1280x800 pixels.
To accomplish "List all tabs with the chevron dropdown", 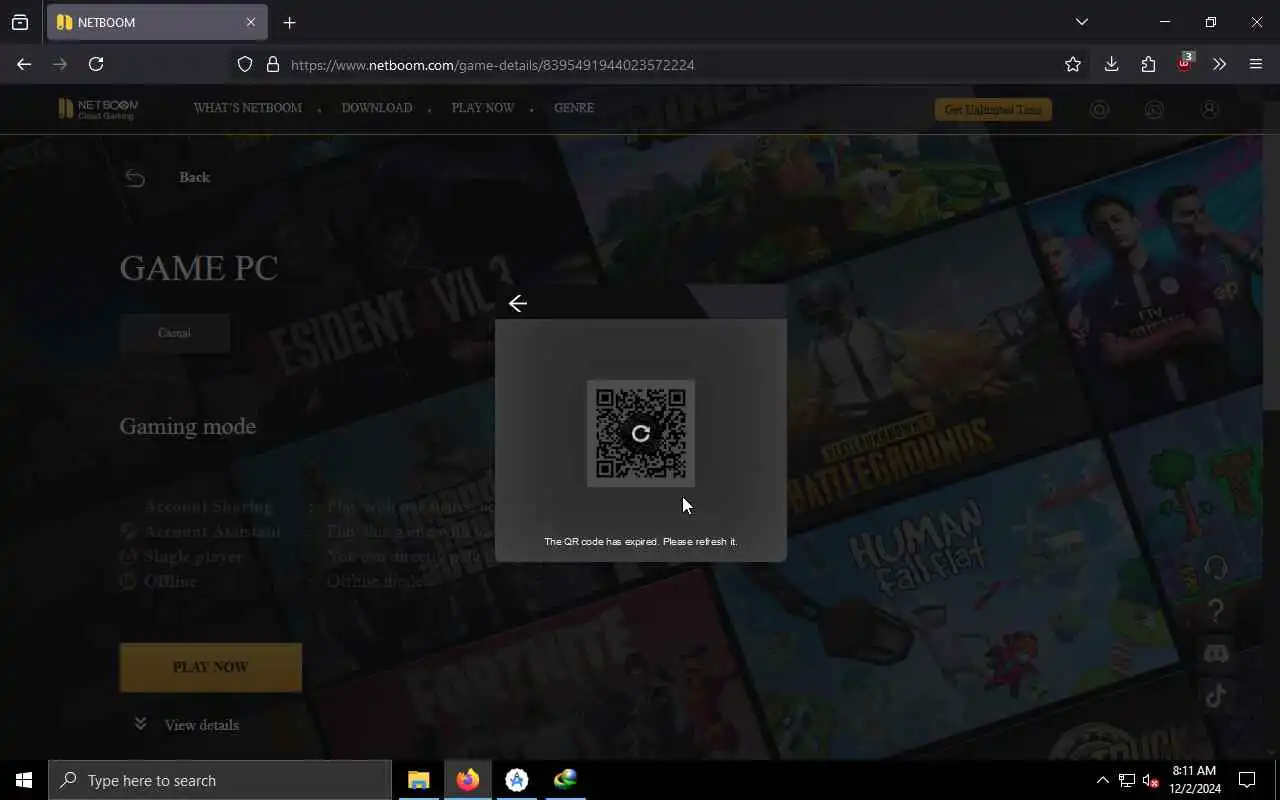I will 1081,22.
